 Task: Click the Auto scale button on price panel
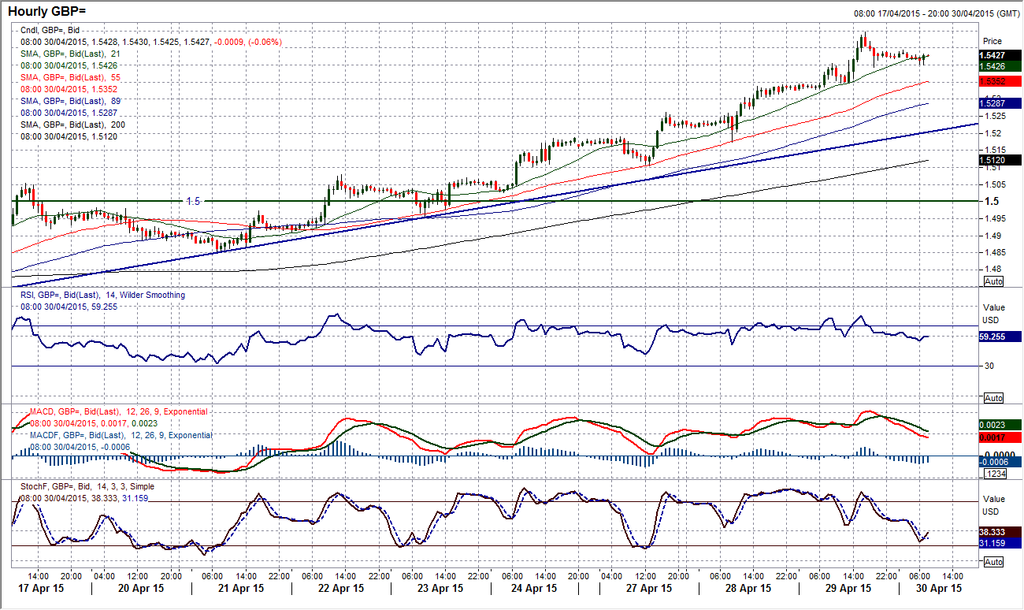(x=993, y=281)
